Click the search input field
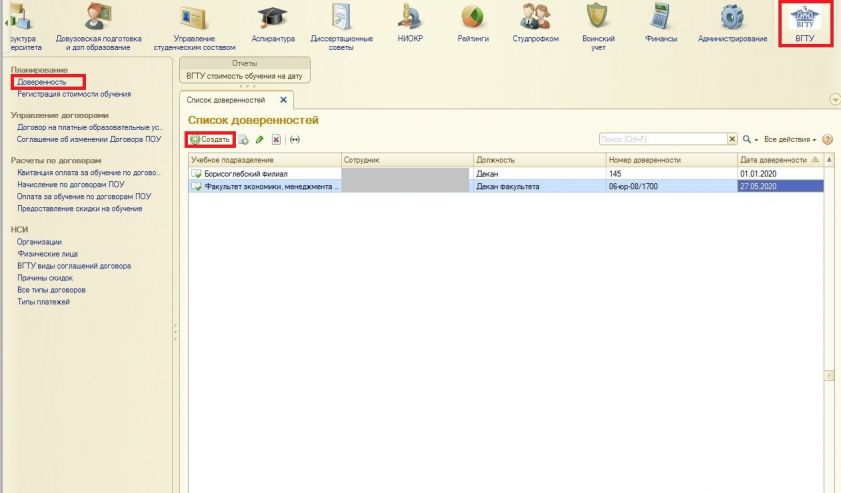841x493 pixels. click(x=663, y=139)
